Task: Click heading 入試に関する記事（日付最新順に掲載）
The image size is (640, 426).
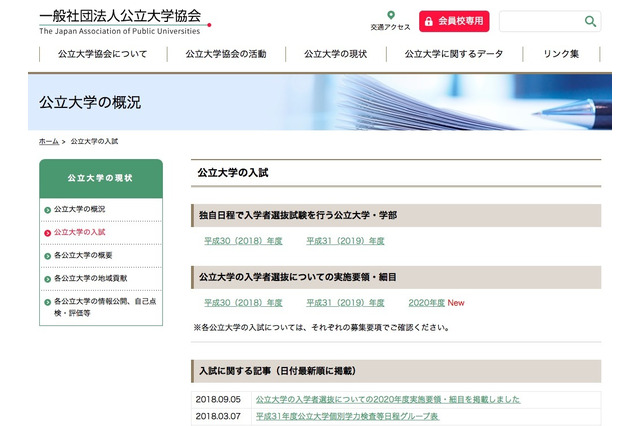Action: [x=278, y=371]
